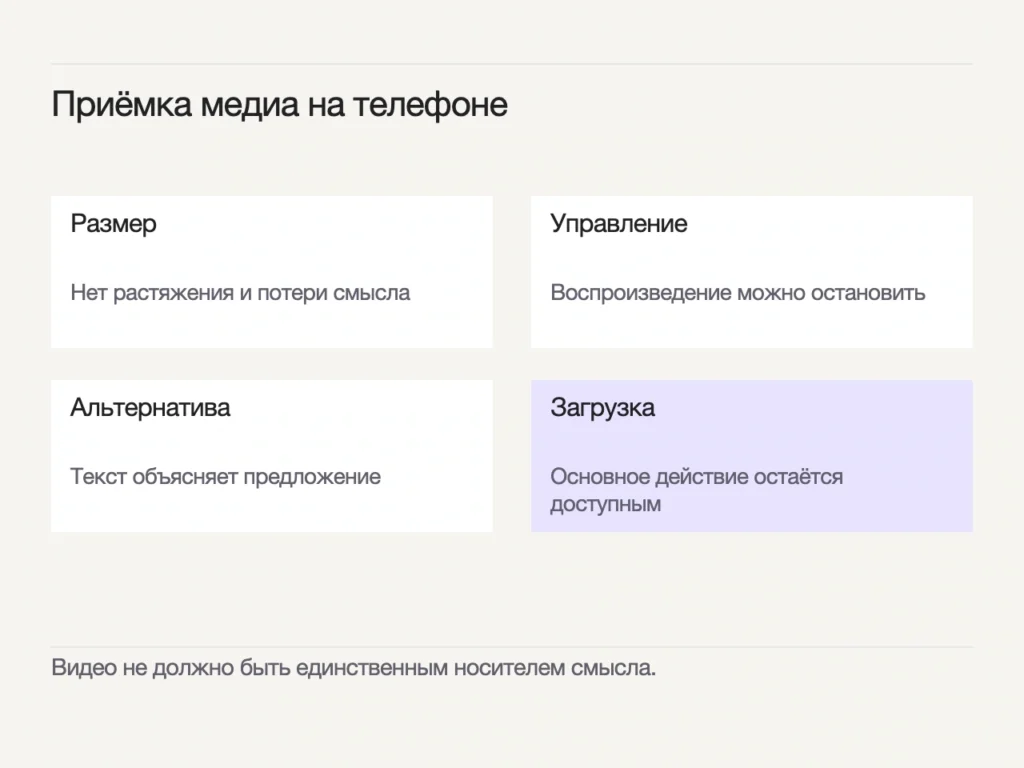Click text "Основное действие остаётся доступным"
The height and width of the screenshot is (768, 1024).
697,490
